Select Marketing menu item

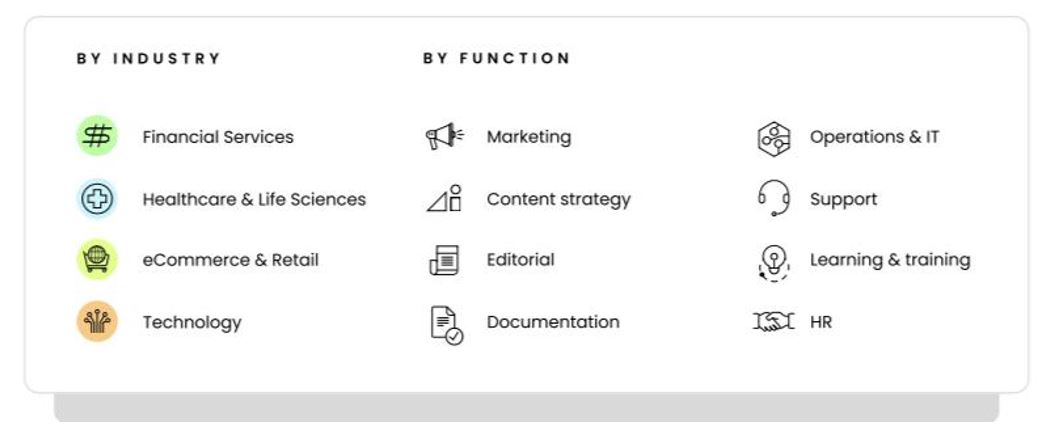(529, 137)
